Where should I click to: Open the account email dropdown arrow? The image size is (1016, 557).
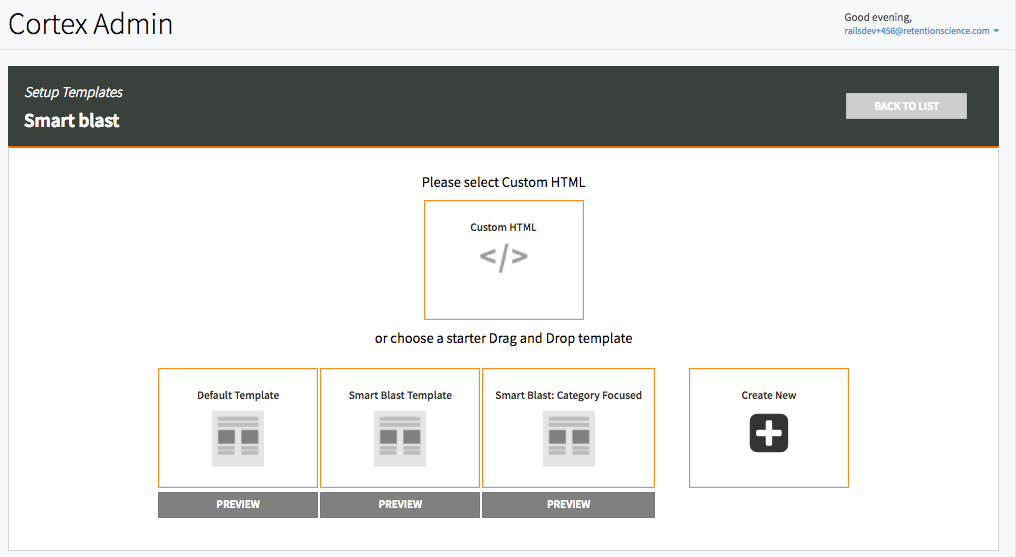(x=997, y=31)
